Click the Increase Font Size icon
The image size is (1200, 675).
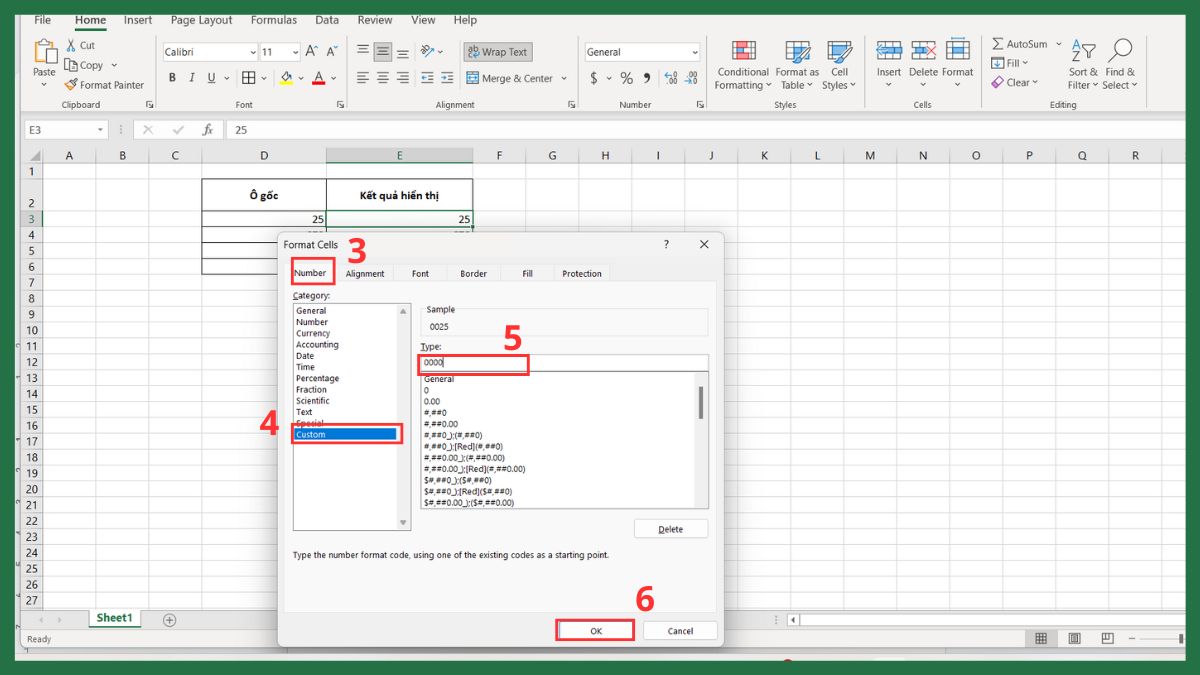312,52
